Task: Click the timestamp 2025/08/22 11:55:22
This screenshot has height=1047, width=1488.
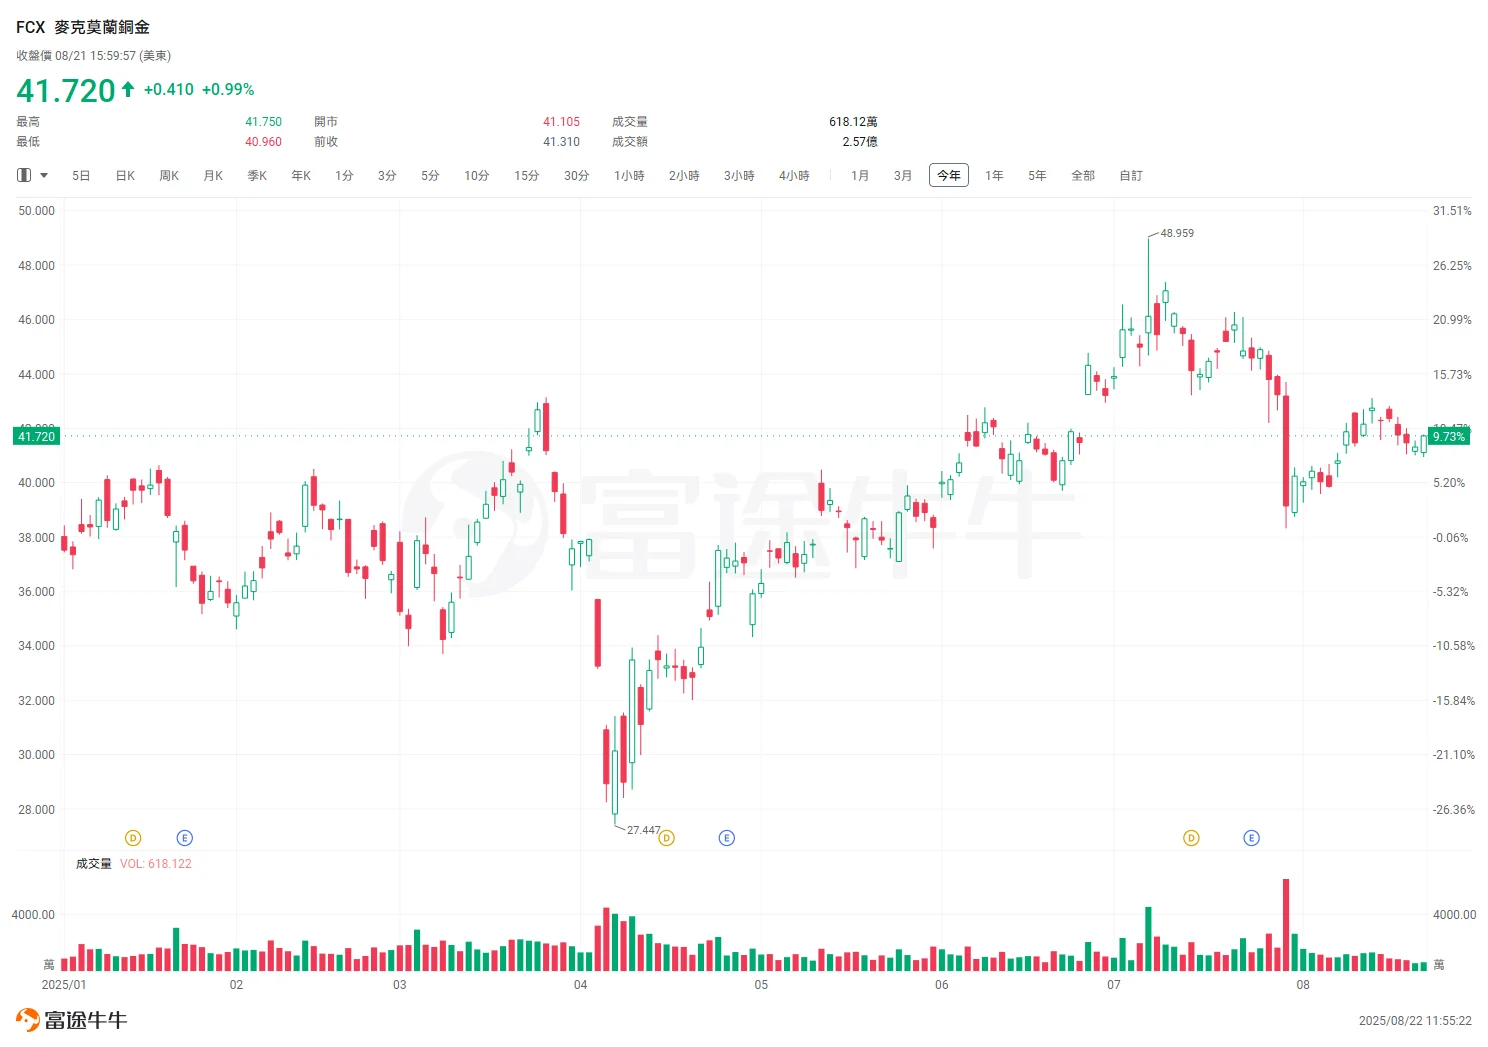Action: [x=1415, y=1021]
